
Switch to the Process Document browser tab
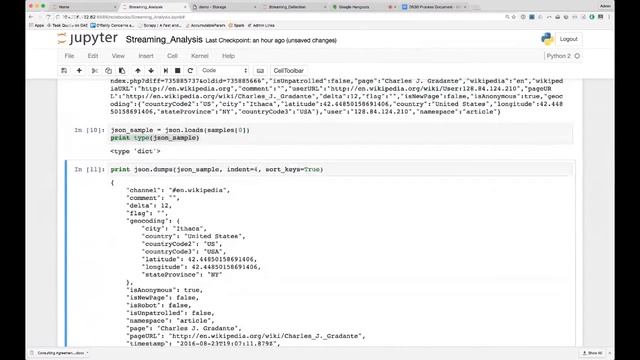click(433, 7)
